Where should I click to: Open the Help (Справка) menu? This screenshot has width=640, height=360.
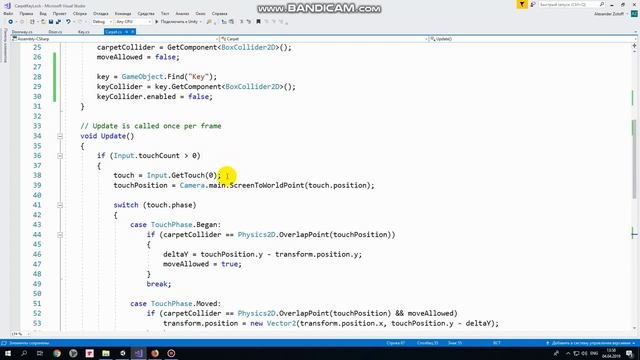tap(220, 13)
